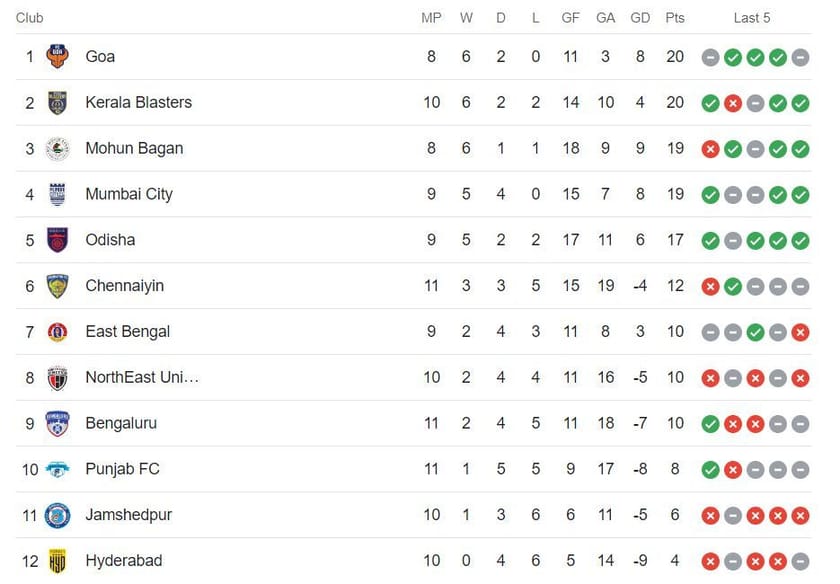The image size is (840, 584).
Task: Click the Pts column header to sort
Action: pyautogui.click(x=674, y=17)
